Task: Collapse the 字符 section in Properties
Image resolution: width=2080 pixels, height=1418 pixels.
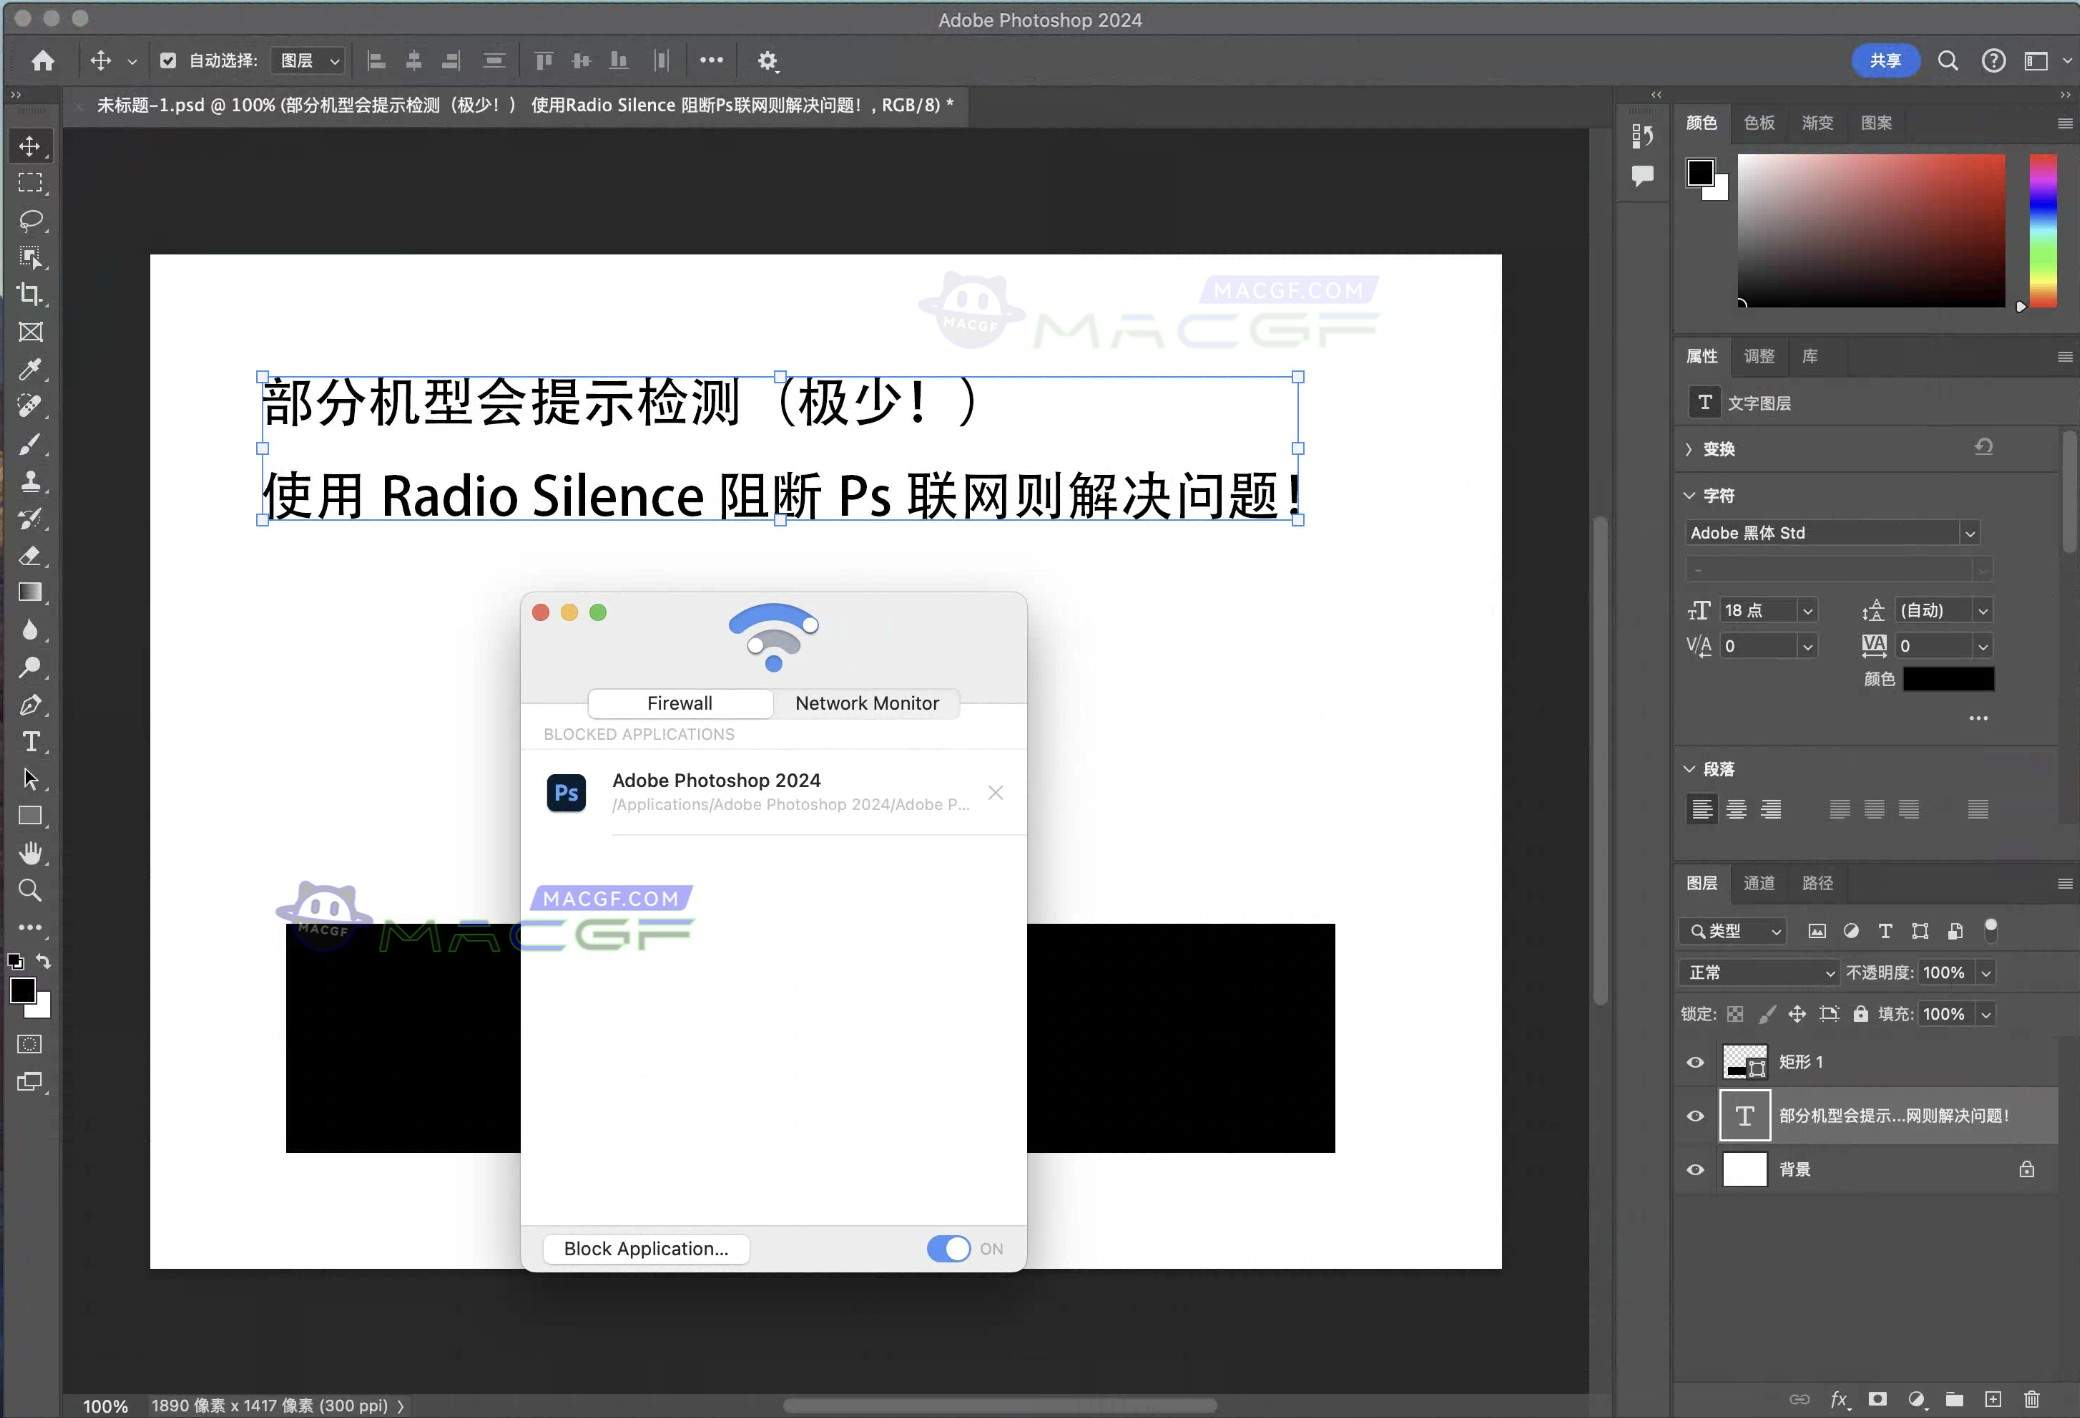Action: click(x=1689, y=494)
